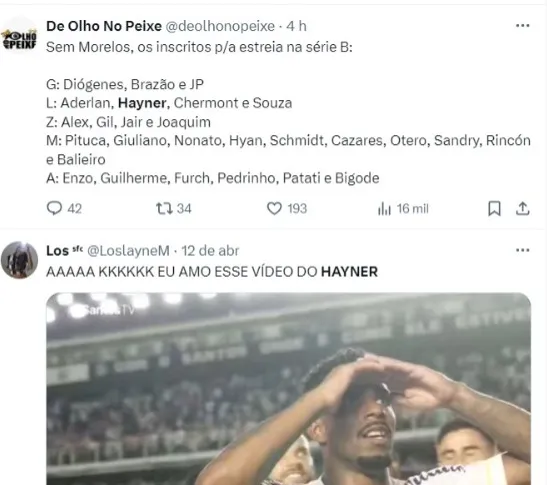Click share icon on first tweet
This screenshot has width=547, height=485.
(522, 209)
